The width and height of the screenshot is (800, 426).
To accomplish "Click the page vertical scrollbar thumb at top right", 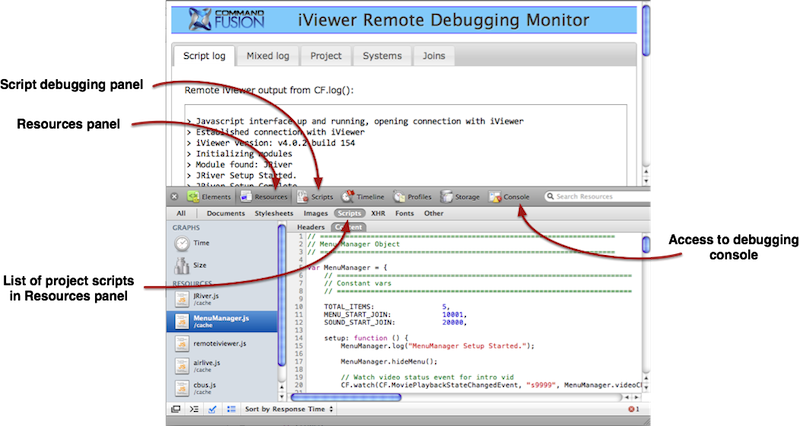I will click(646, 30).
